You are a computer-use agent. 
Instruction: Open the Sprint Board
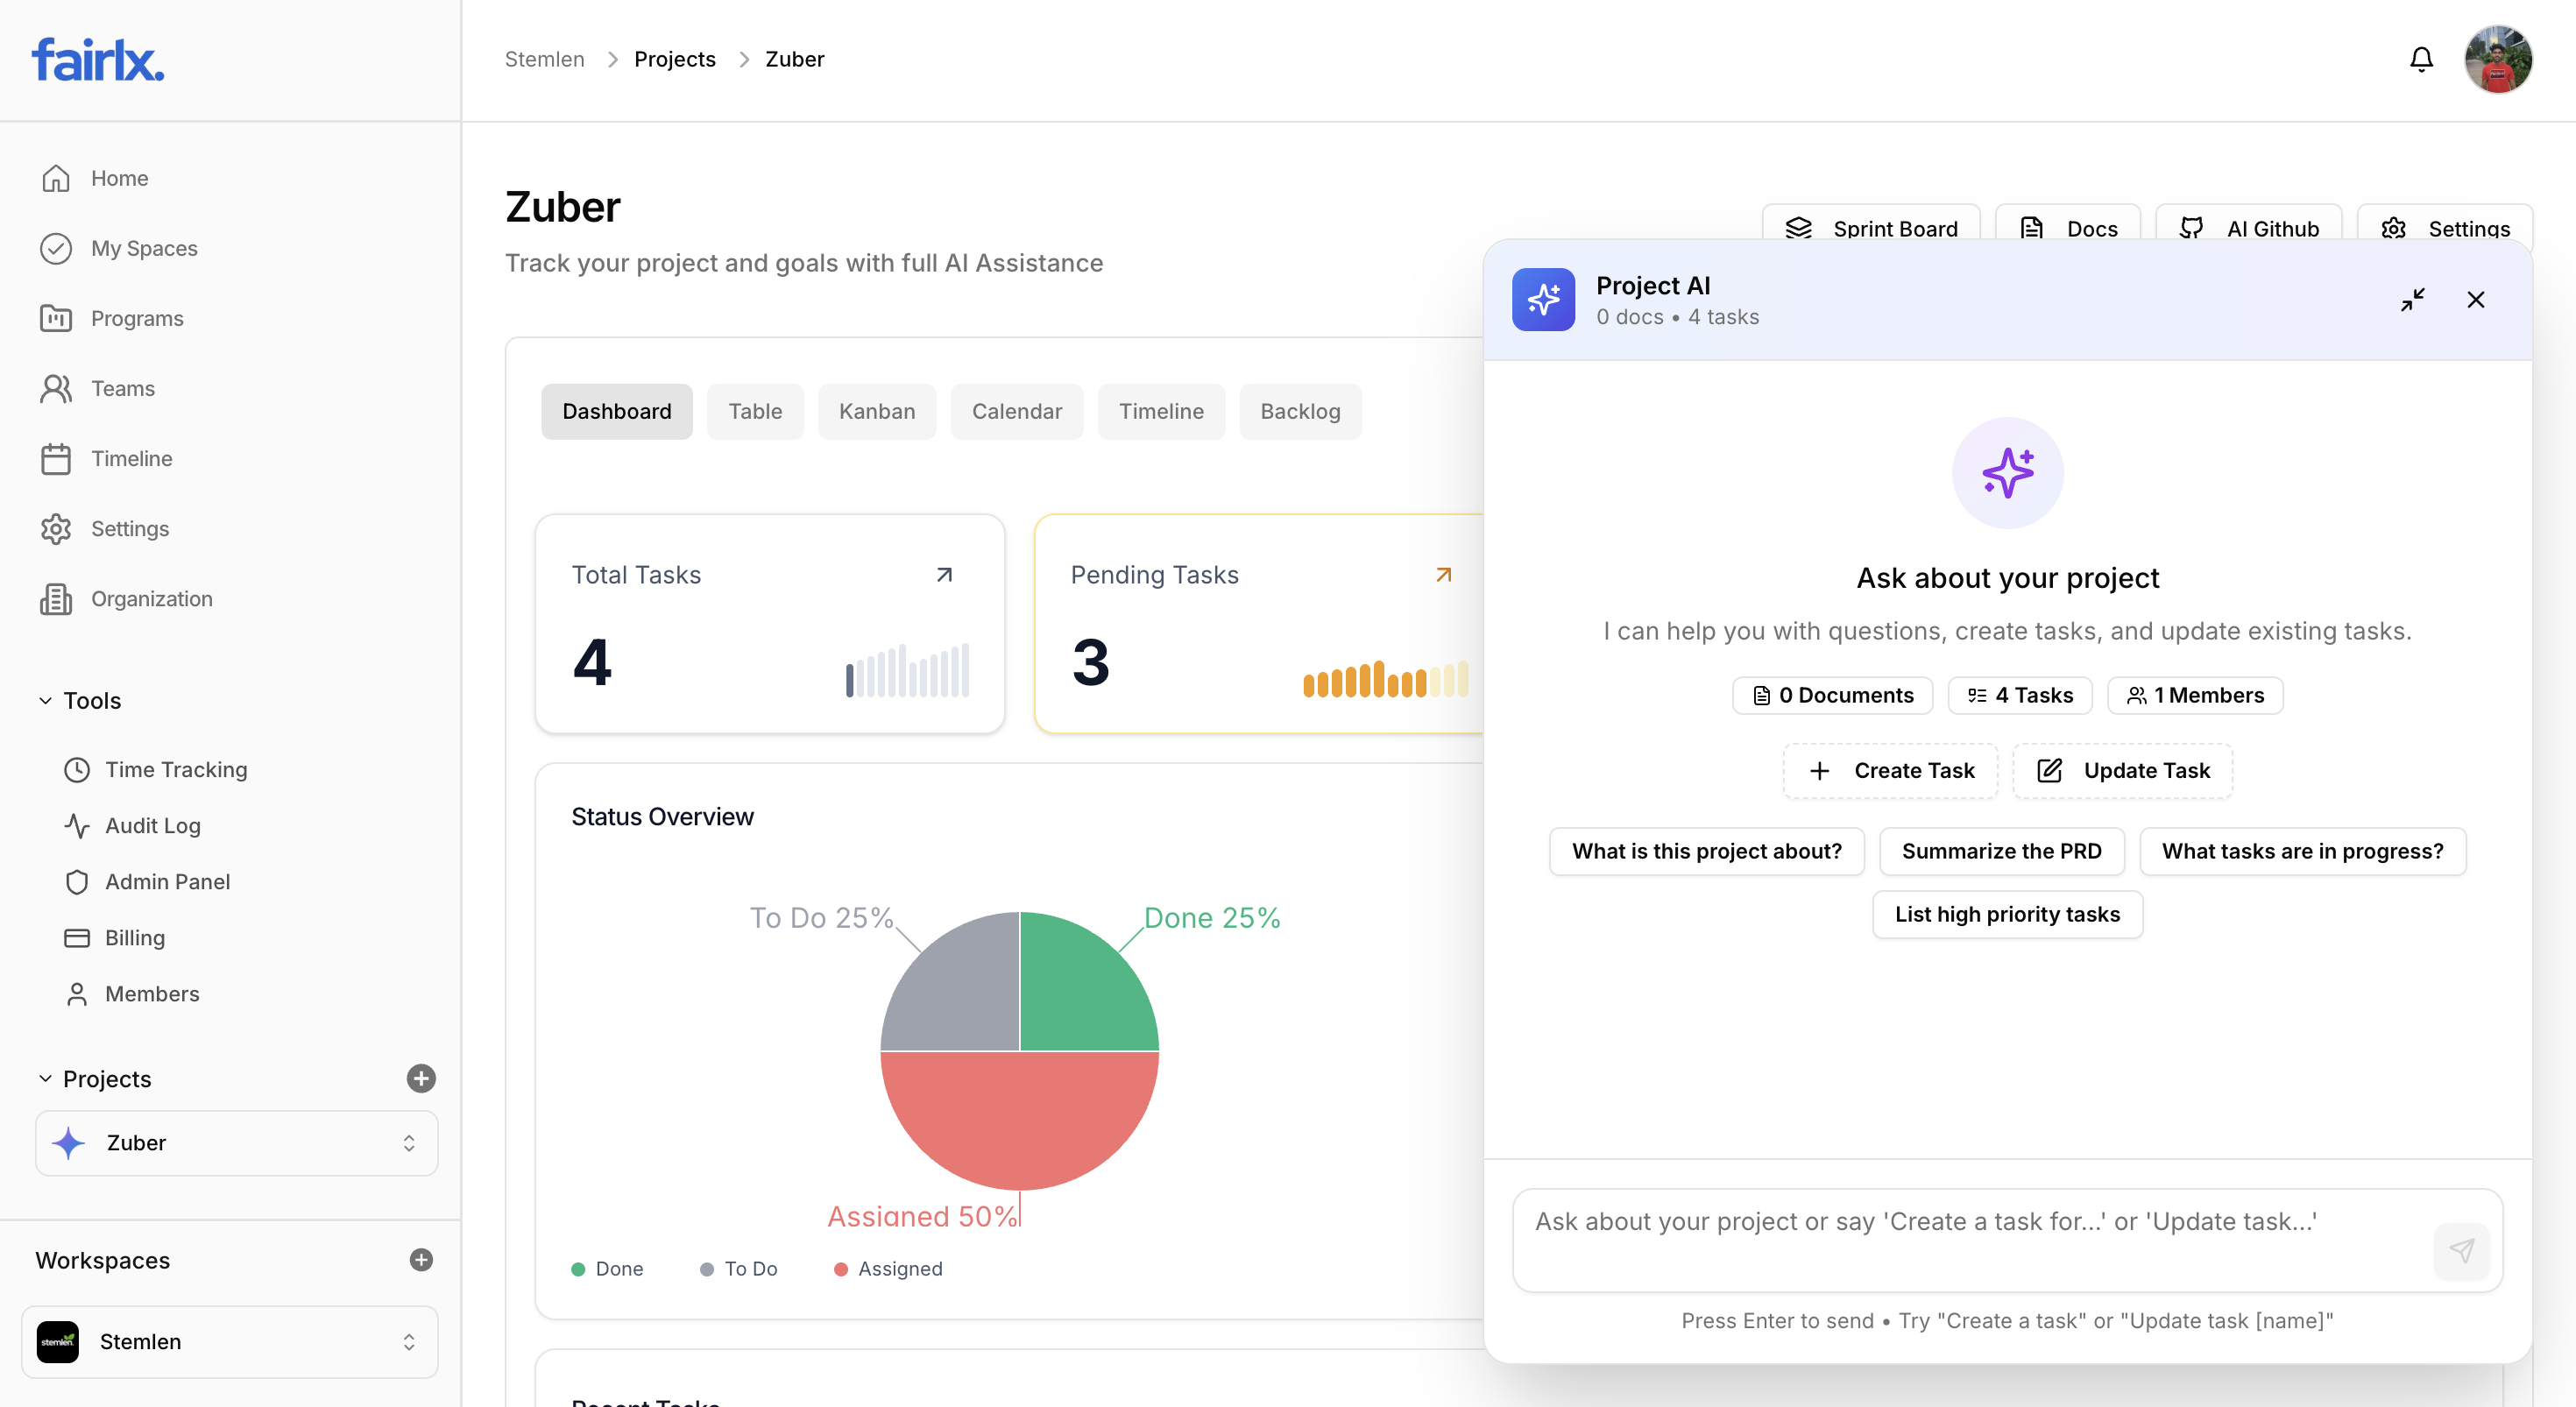point(1871,229)
